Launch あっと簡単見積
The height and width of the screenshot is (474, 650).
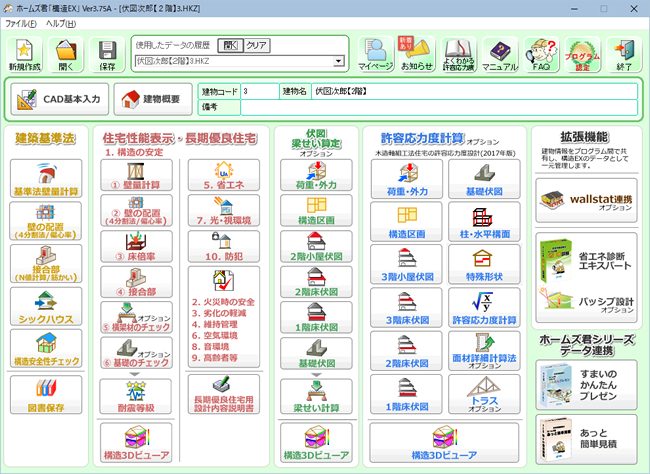[x=586, y=439]
